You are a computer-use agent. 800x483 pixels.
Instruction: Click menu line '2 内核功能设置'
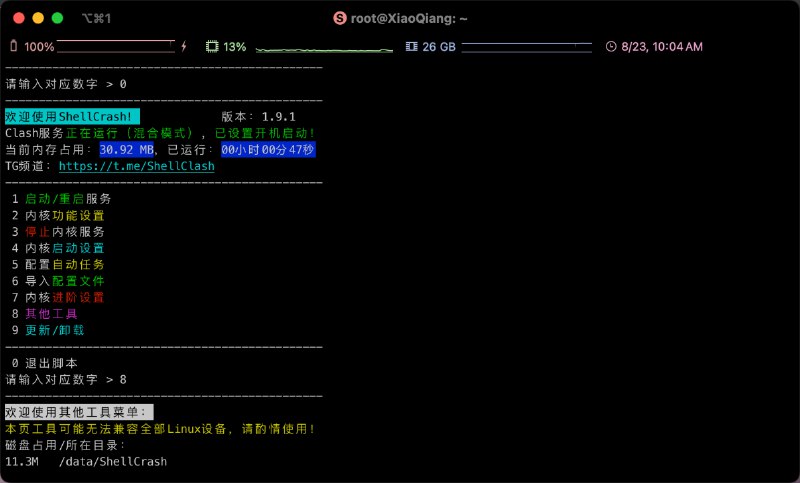coord(58,215)
